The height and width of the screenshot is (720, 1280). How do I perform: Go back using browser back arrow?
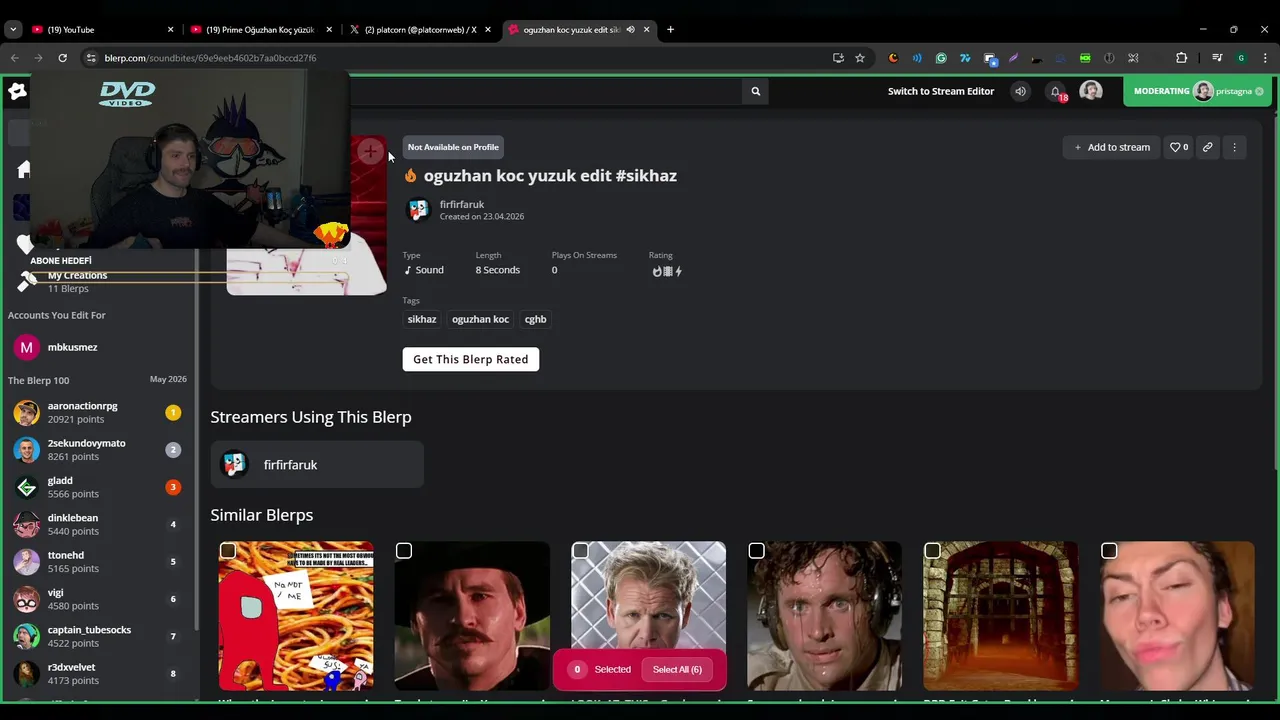(x=15, y=58)
